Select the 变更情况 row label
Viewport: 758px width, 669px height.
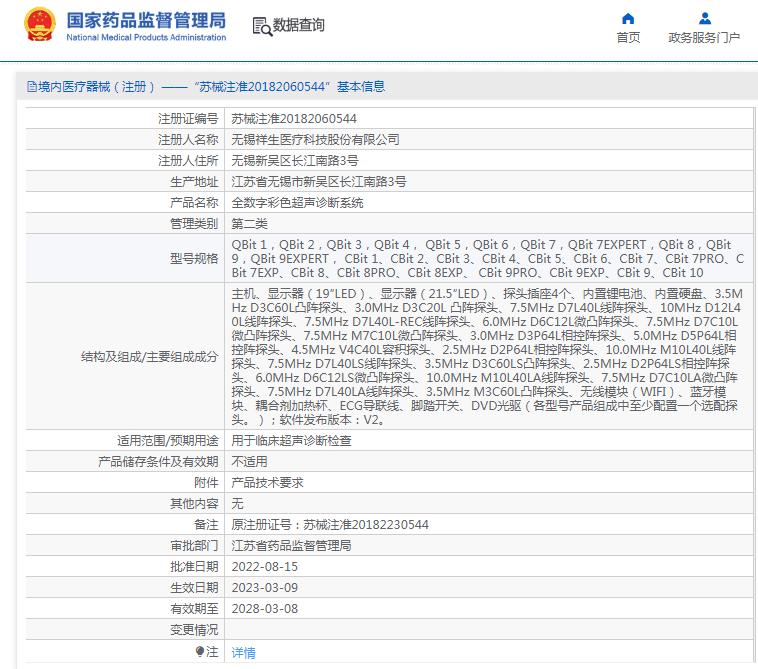194,630
